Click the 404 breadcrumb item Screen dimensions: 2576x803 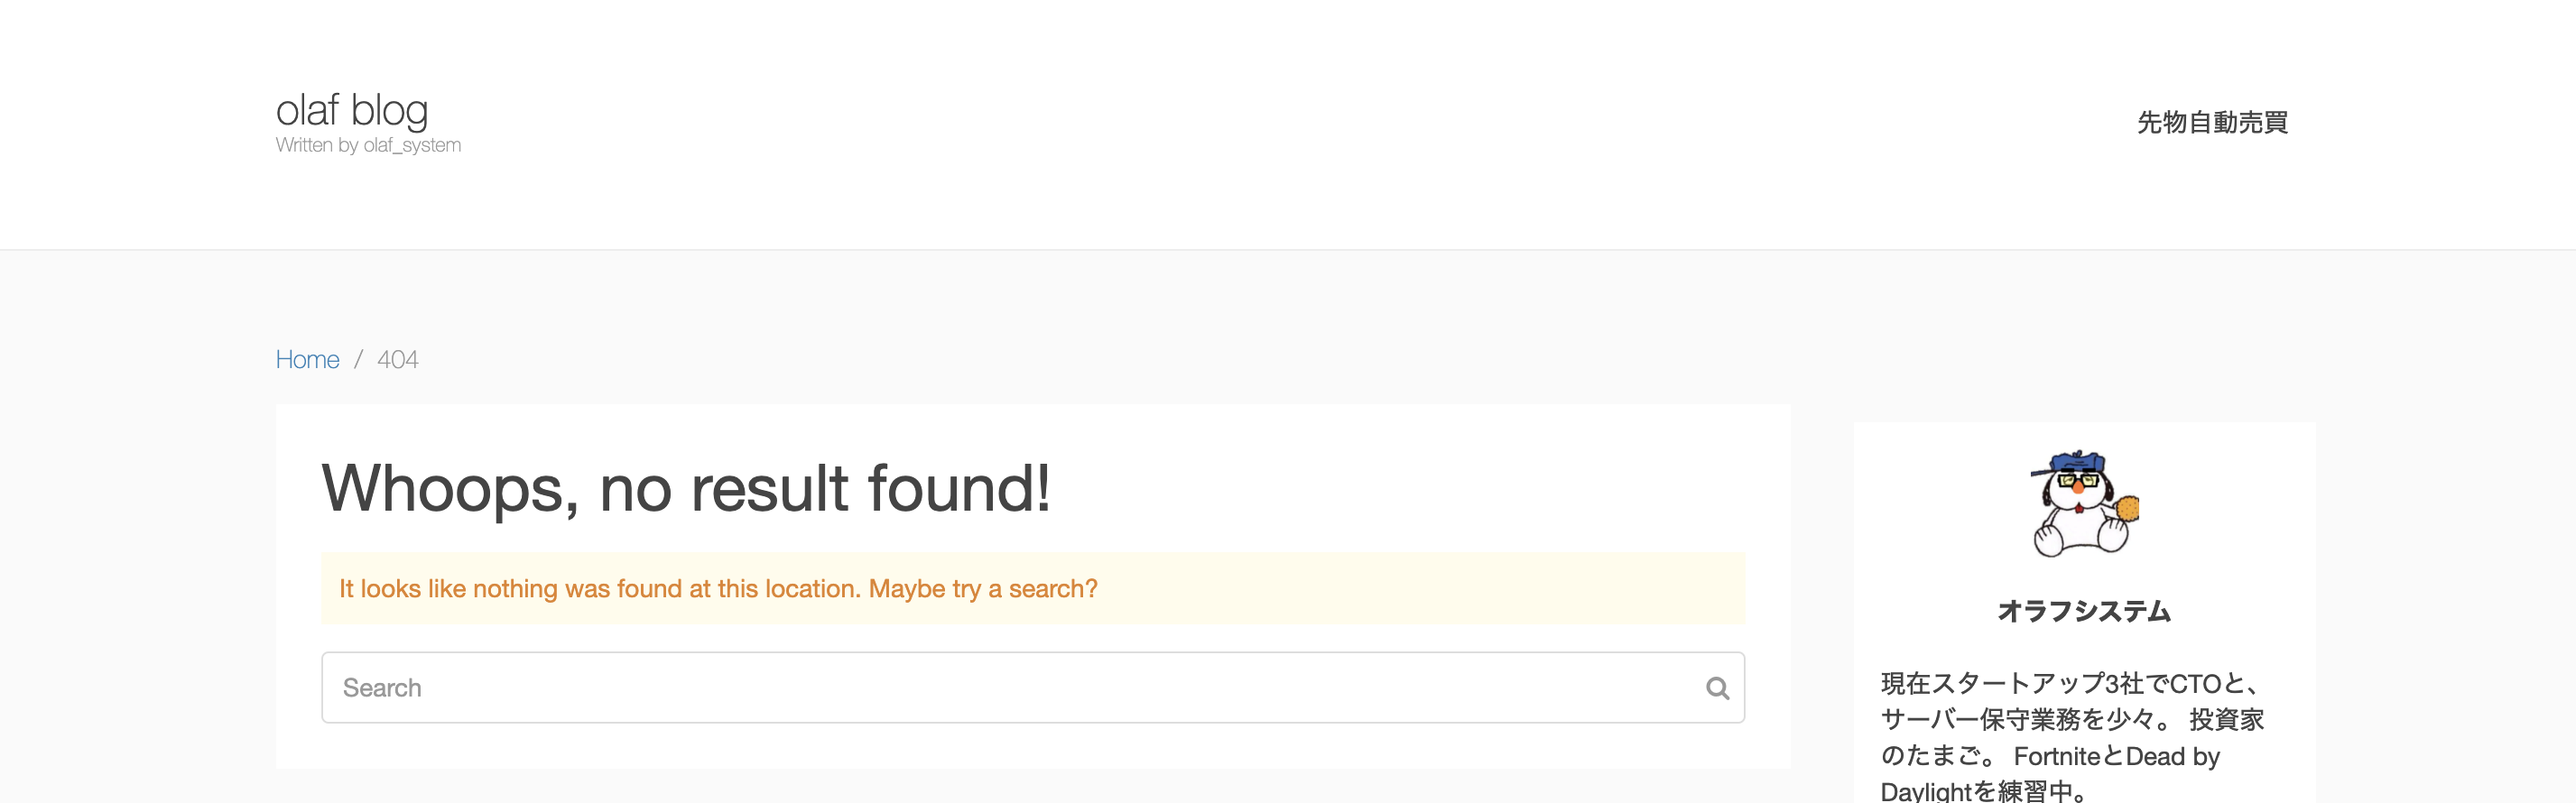(397, 360)
